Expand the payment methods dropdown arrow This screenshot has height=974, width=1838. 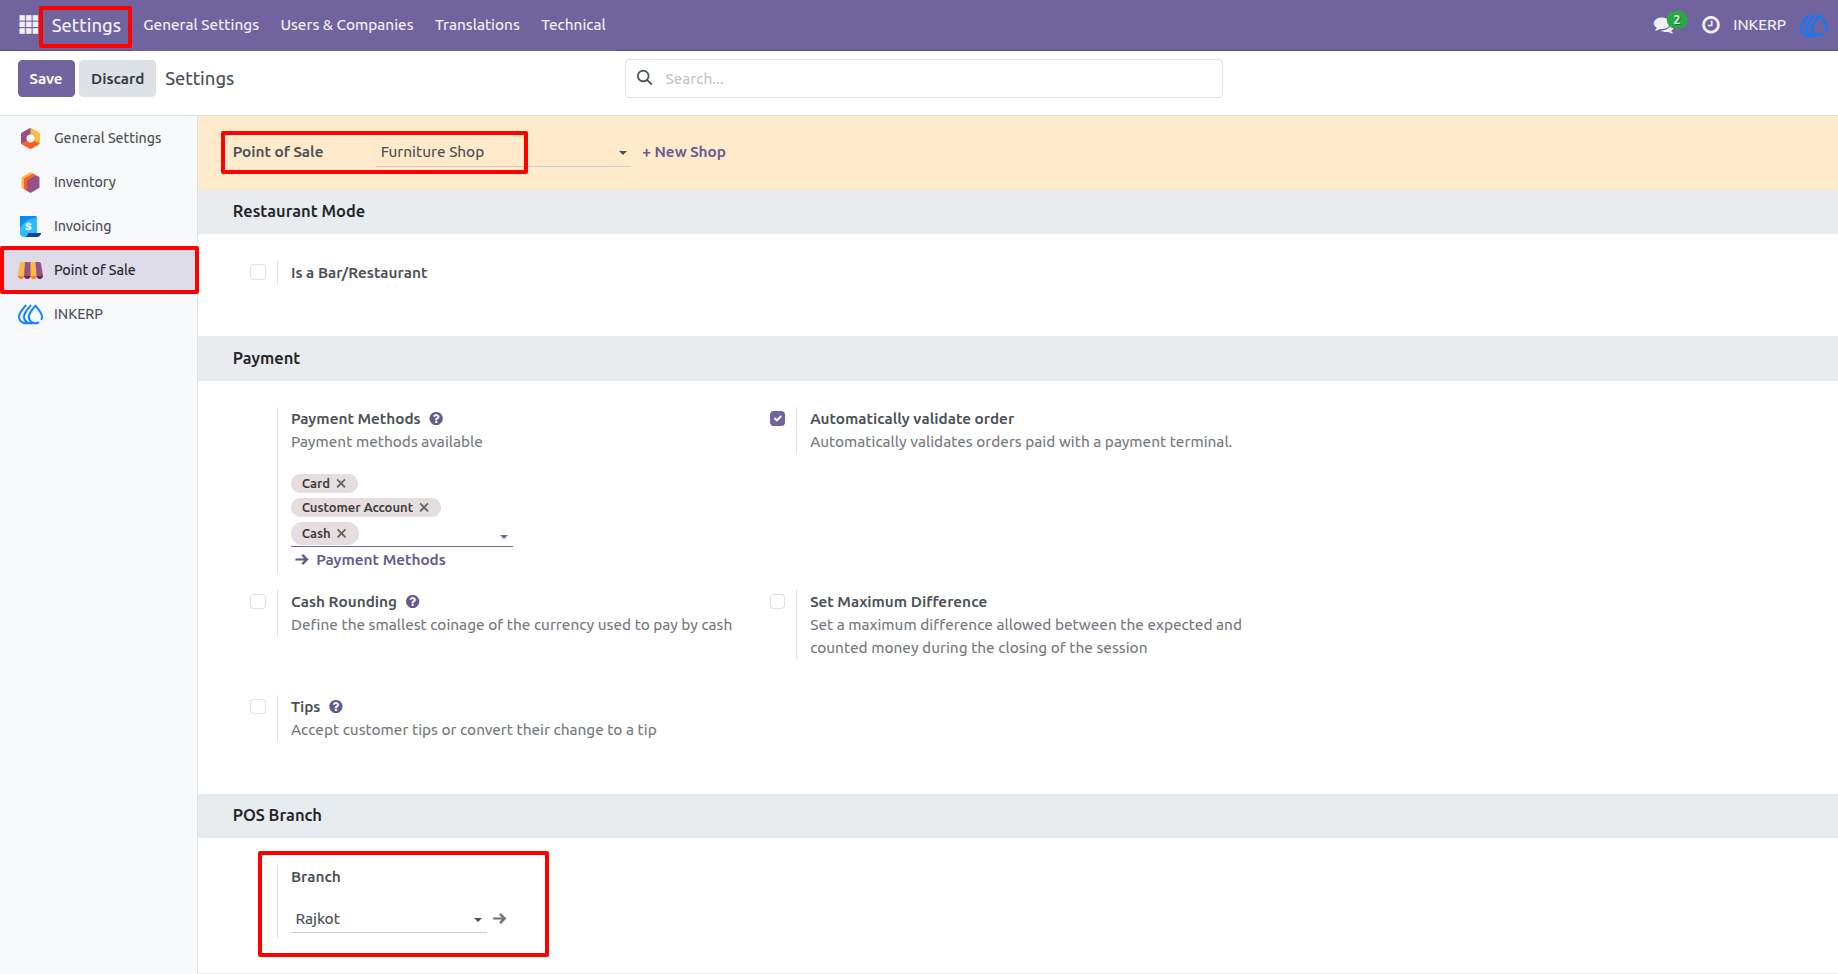(x=504, y=537)
